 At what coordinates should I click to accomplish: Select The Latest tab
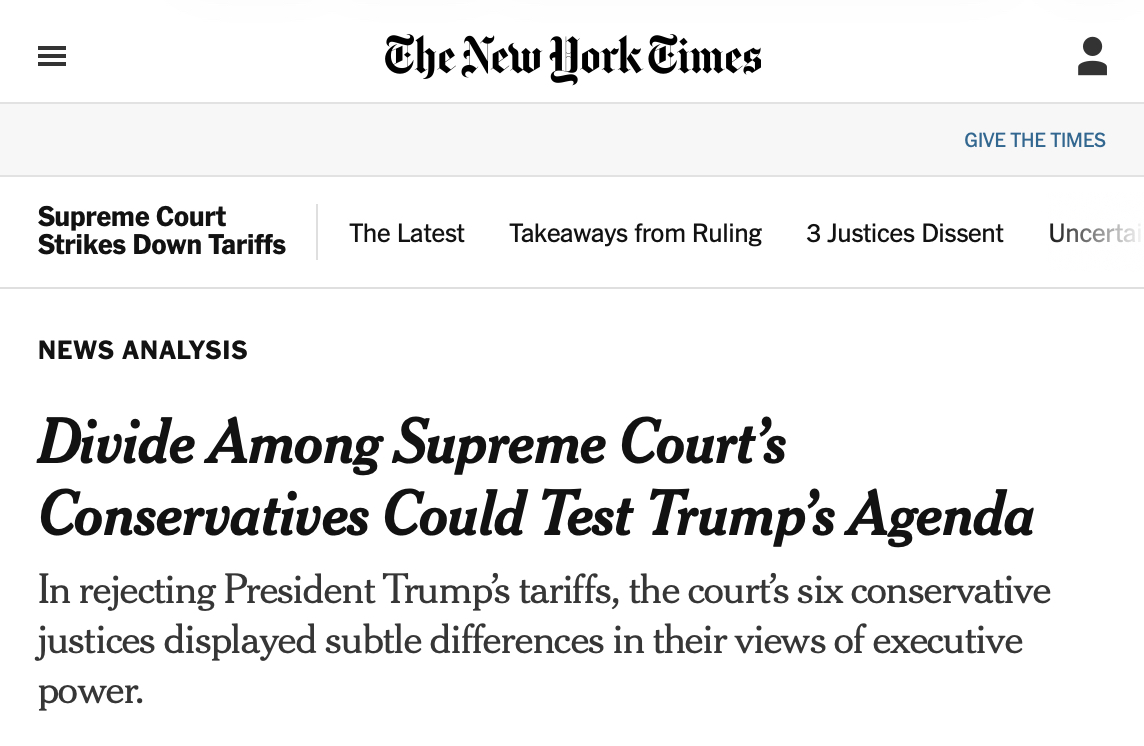[x=407, y=234]
